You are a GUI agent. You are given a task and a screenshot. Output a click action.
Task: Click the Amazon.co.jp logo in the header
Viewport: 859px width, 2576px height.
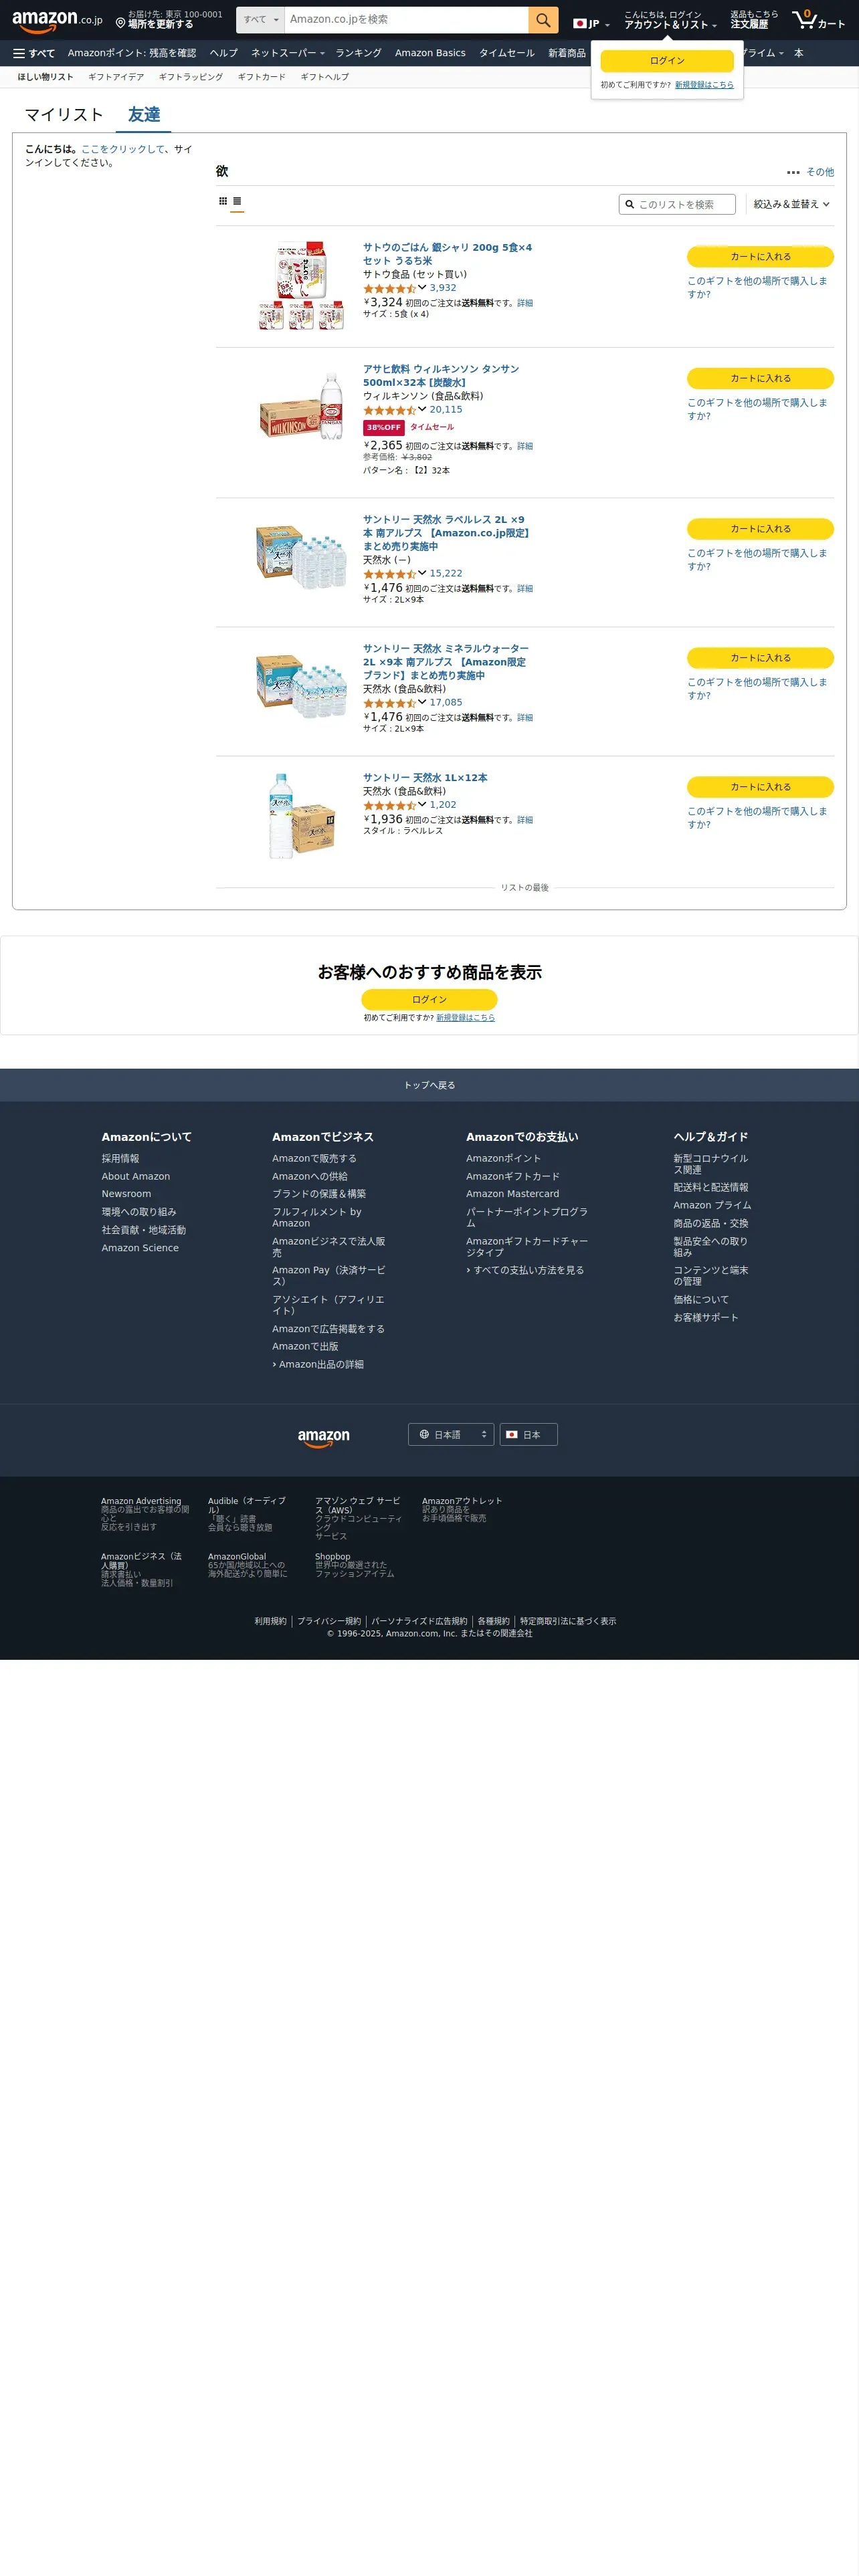(x=57, y=20)
